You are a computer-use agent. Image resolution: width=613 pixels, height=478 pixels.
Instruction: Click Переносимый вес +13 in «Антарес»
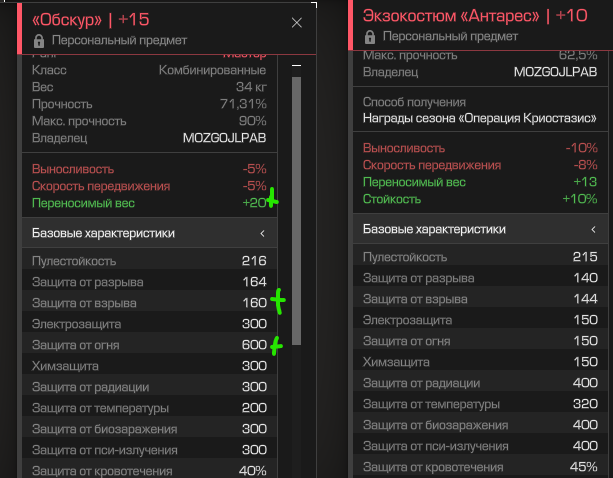[480, 182]
